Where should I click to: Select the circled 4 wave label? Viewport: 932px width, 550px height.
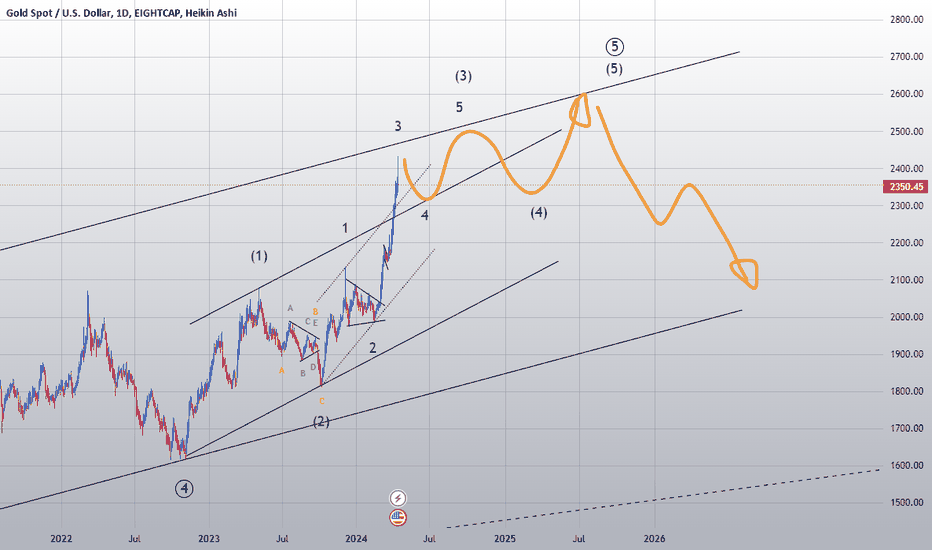pos(184,489)
